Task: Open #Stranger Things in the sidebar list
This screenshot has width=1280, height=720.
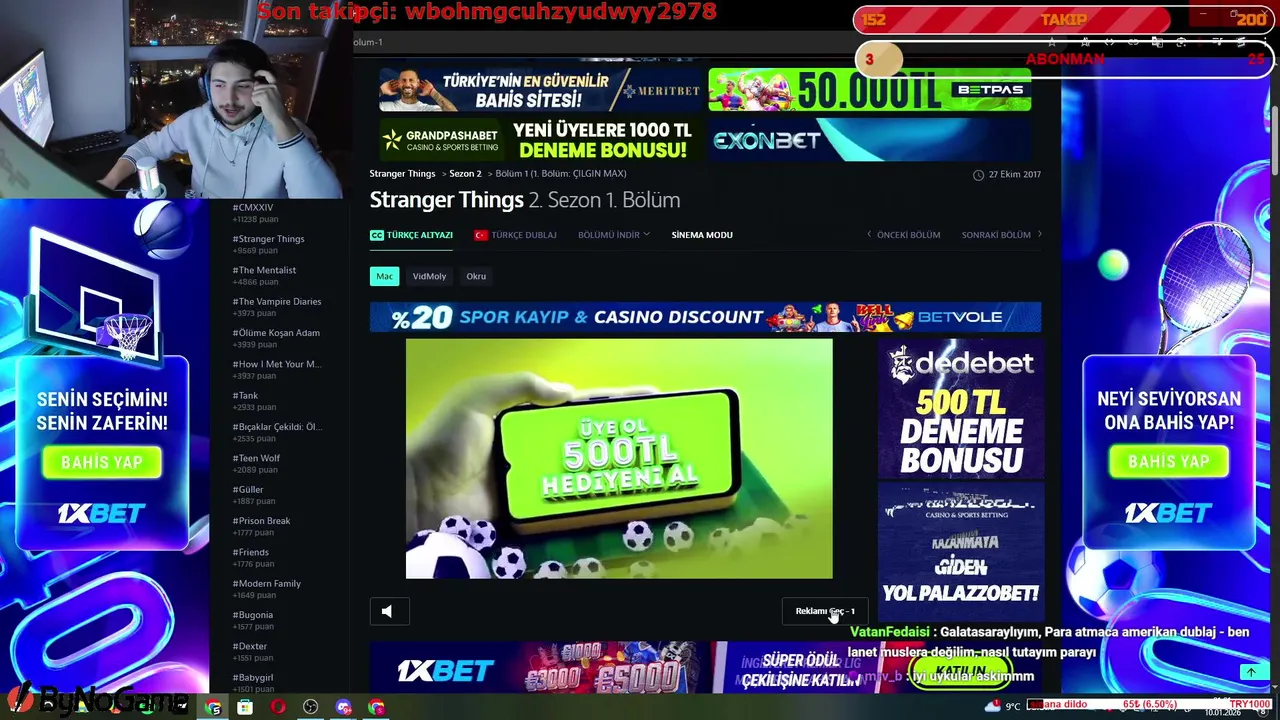Action: (269, 239)
